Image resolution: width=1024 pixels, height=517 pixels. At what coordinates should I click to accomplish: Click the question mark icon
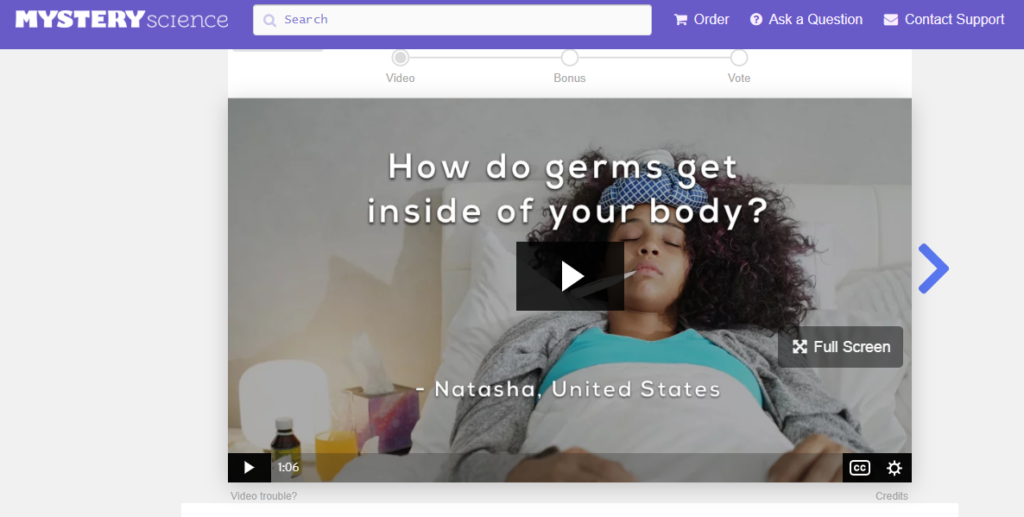click(x=756, y=20)
